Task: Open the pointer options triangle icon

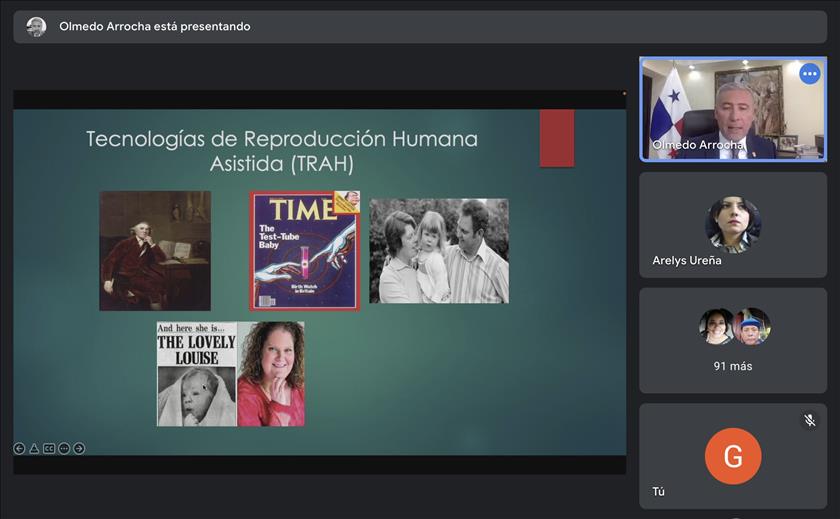Action: 34,448
